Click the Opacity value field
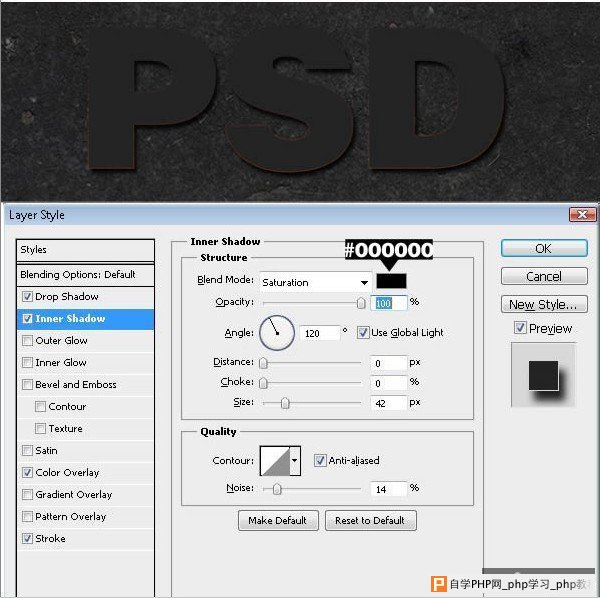The image size is (600, 598). click(388, 303)
